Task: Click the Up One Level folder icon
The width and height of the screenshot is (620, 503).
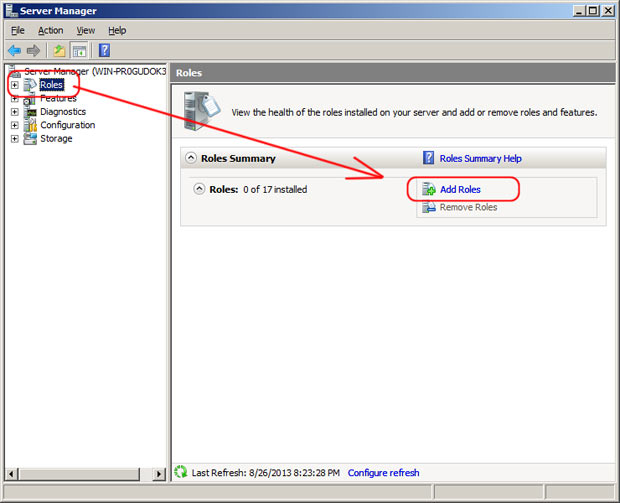Action: [x=59, y=51]
